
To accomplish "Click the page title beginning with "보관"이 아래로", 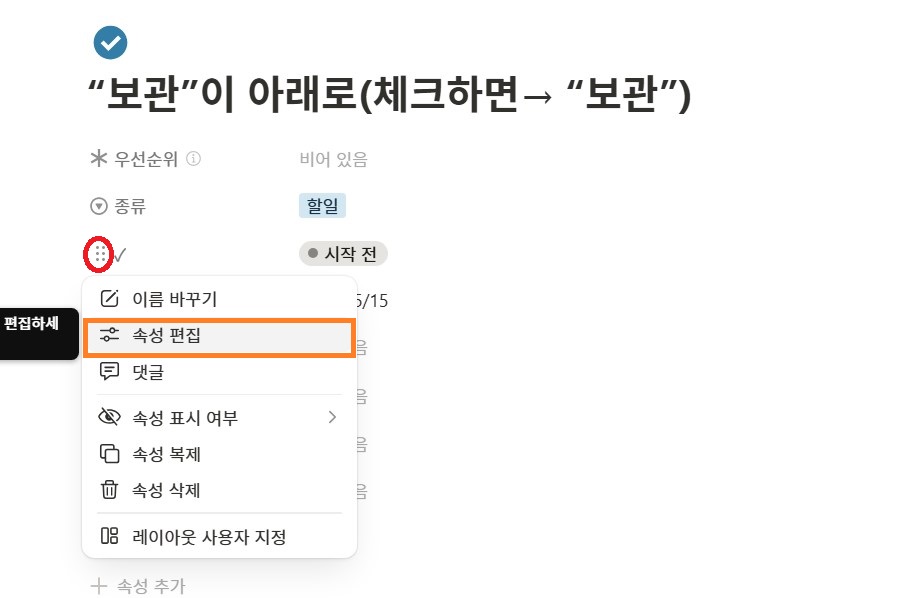I will click(x=390, y=96).
